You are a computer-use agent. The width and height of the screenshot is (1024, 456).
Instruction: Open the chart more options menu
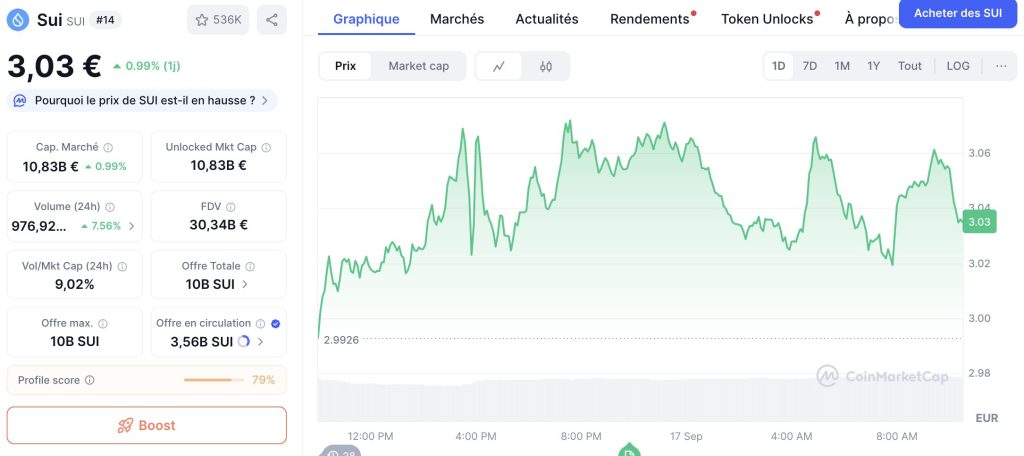[x=1001, y=66]
